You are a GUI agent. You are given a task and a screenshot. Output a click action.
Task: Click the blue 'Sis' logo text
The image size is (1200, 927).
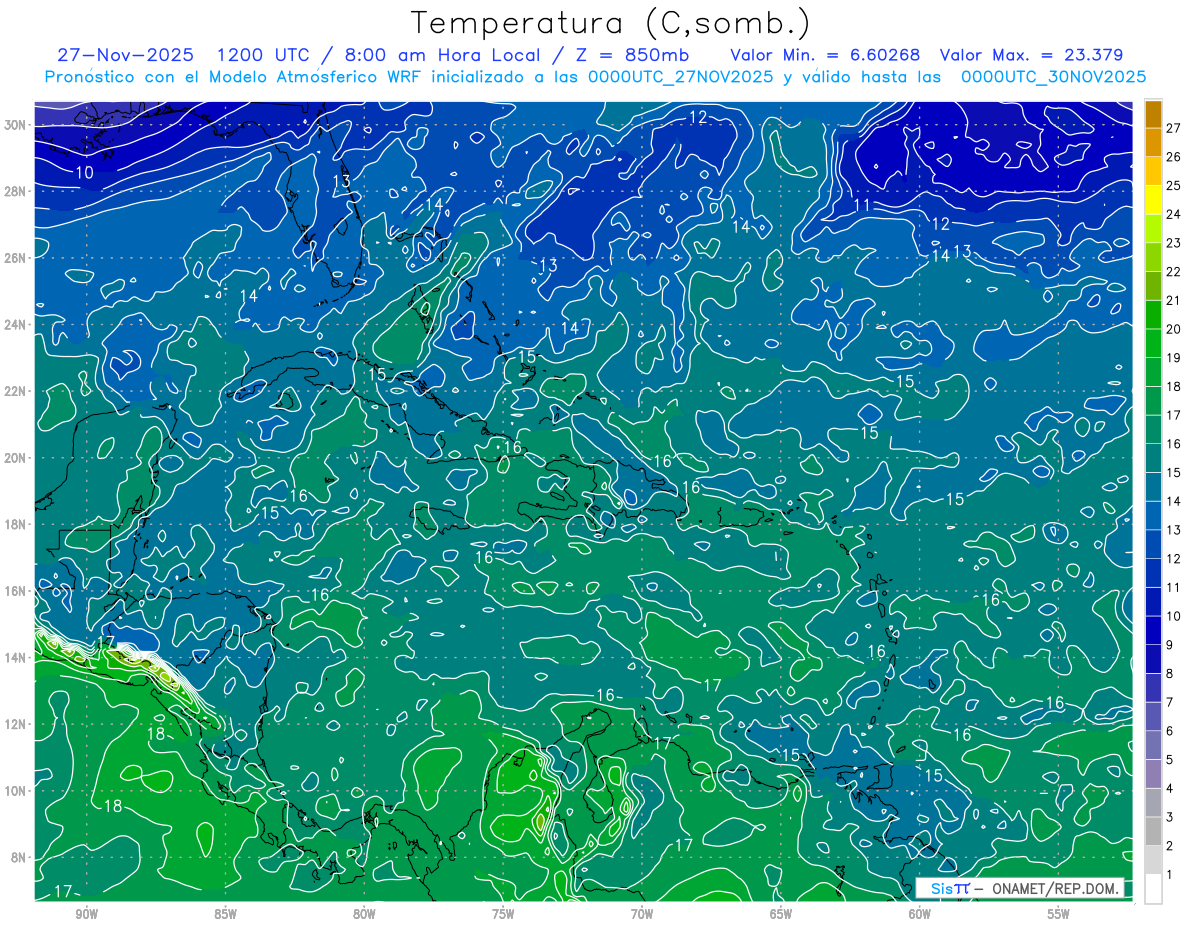pyautogui.click(x=942, y=888)
